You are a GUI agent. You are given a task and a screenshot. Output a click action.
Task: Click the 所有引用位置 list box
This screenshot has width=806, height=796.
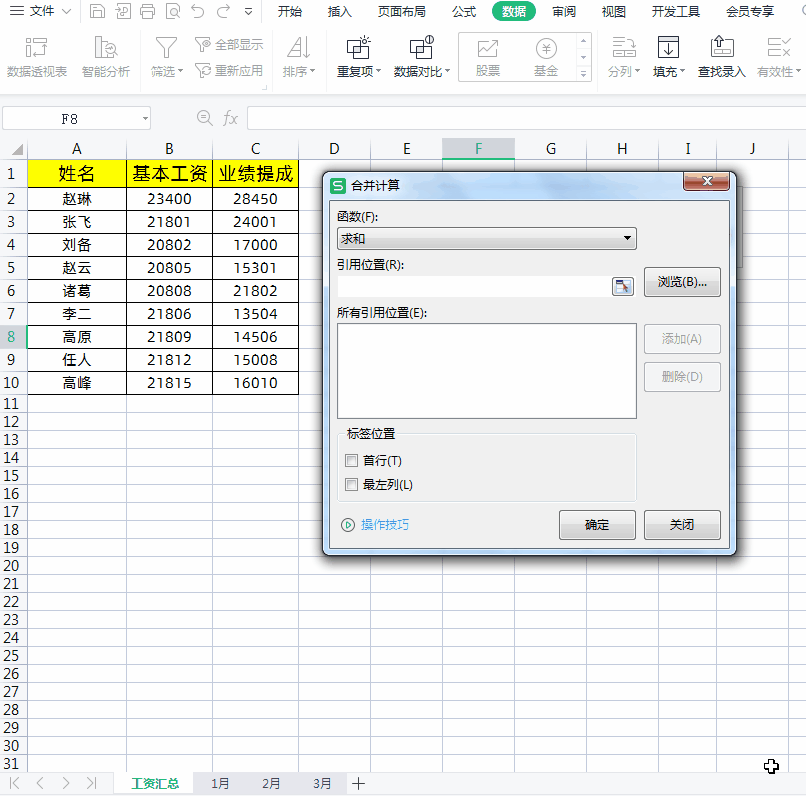[486, 371]
